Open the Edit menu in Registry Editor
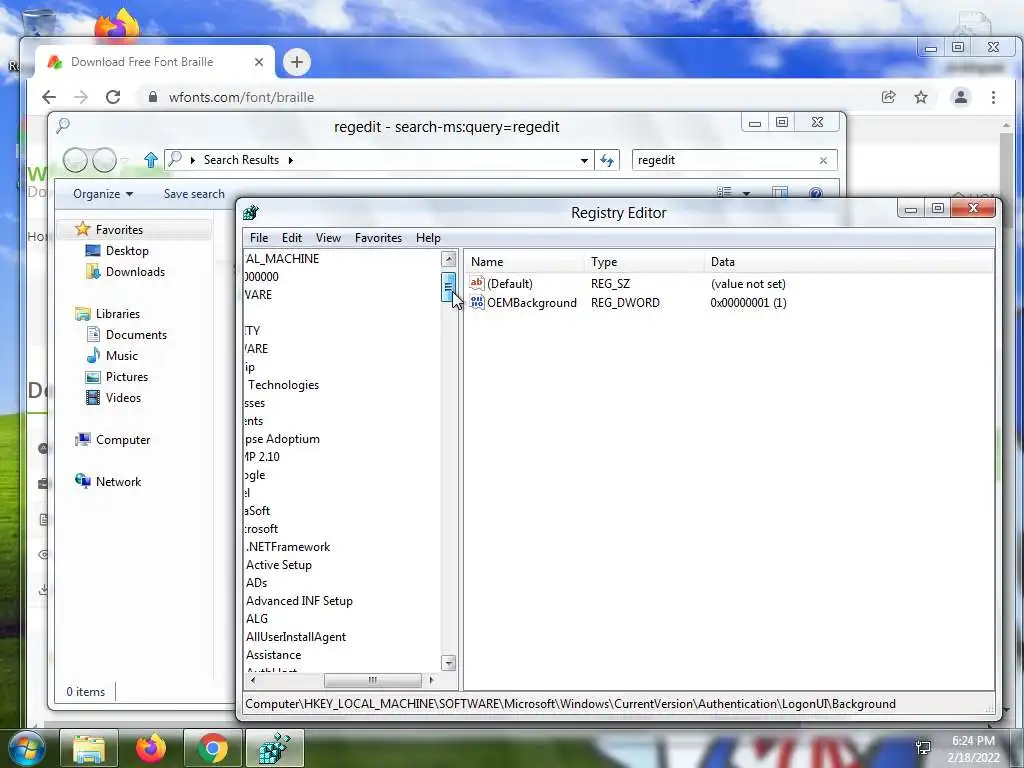 [291, 238]
